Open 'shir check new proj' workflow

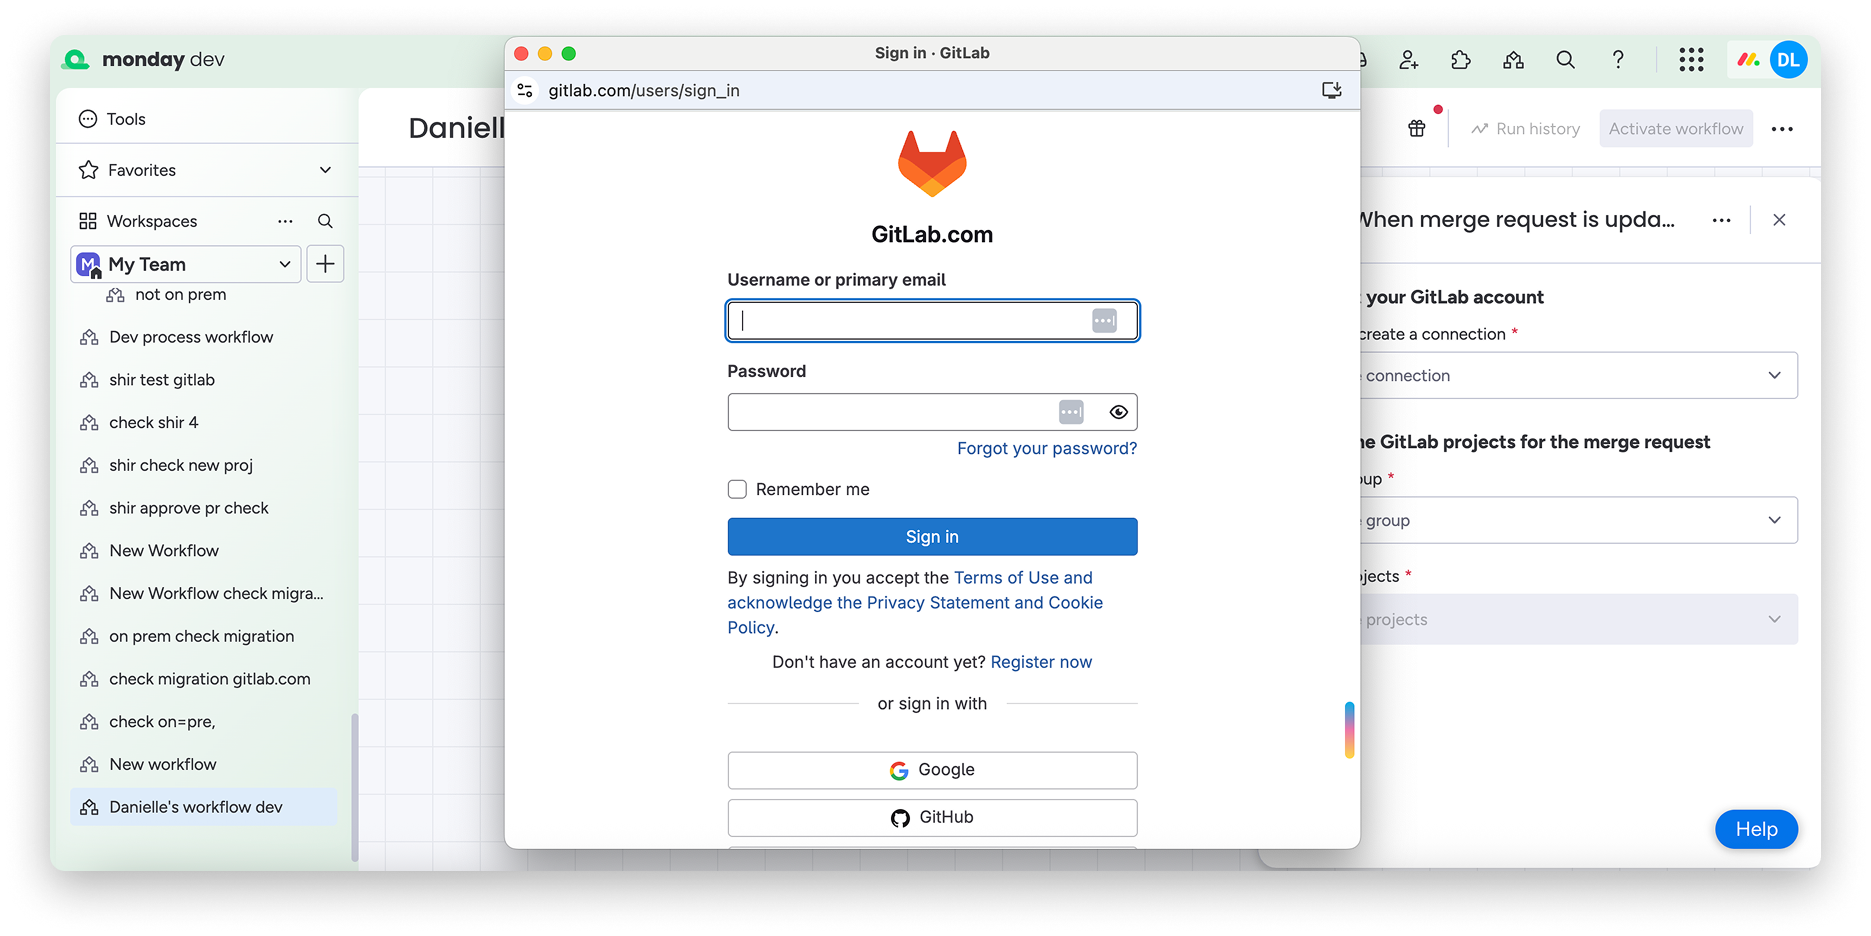181,465
